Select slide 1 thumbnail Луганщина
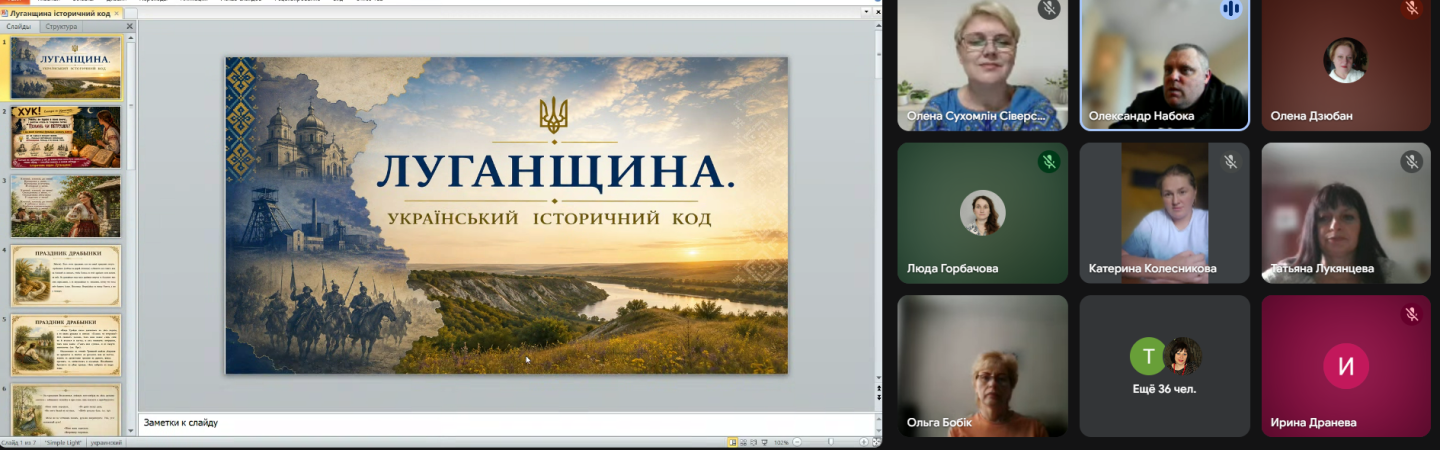This screenshot has width=1440, height=450. [66, 68]
